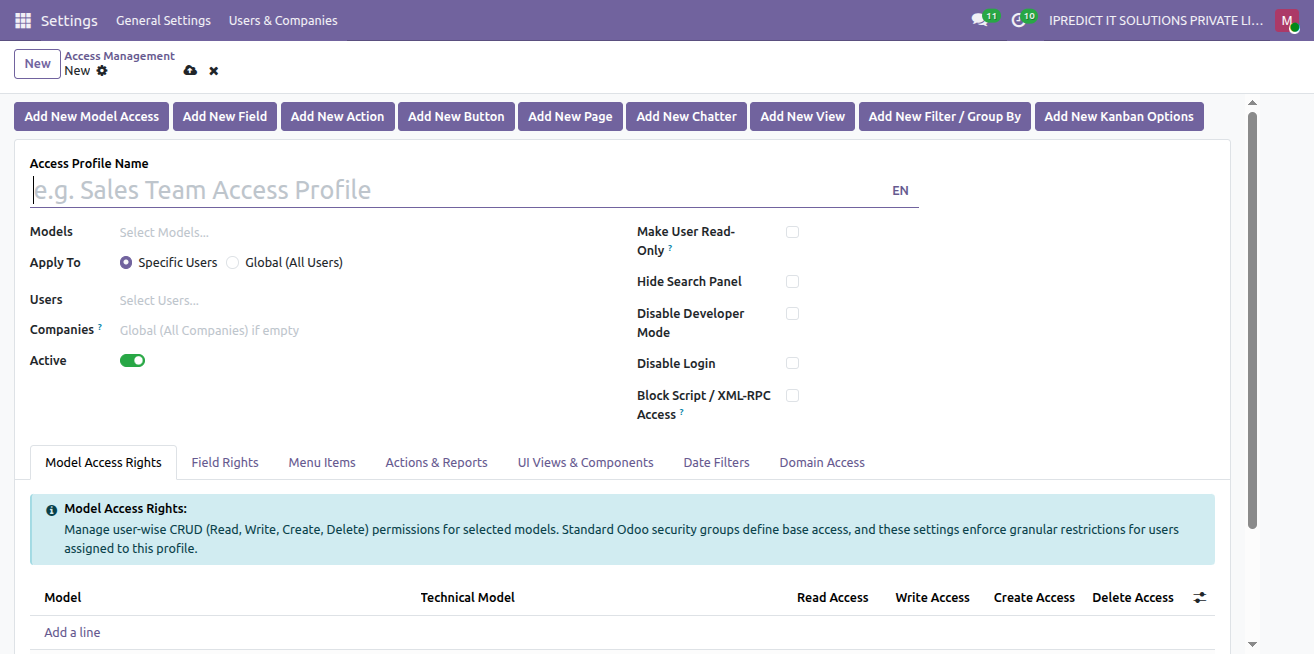
Task: Click the Settings app title
Action: 69,20
